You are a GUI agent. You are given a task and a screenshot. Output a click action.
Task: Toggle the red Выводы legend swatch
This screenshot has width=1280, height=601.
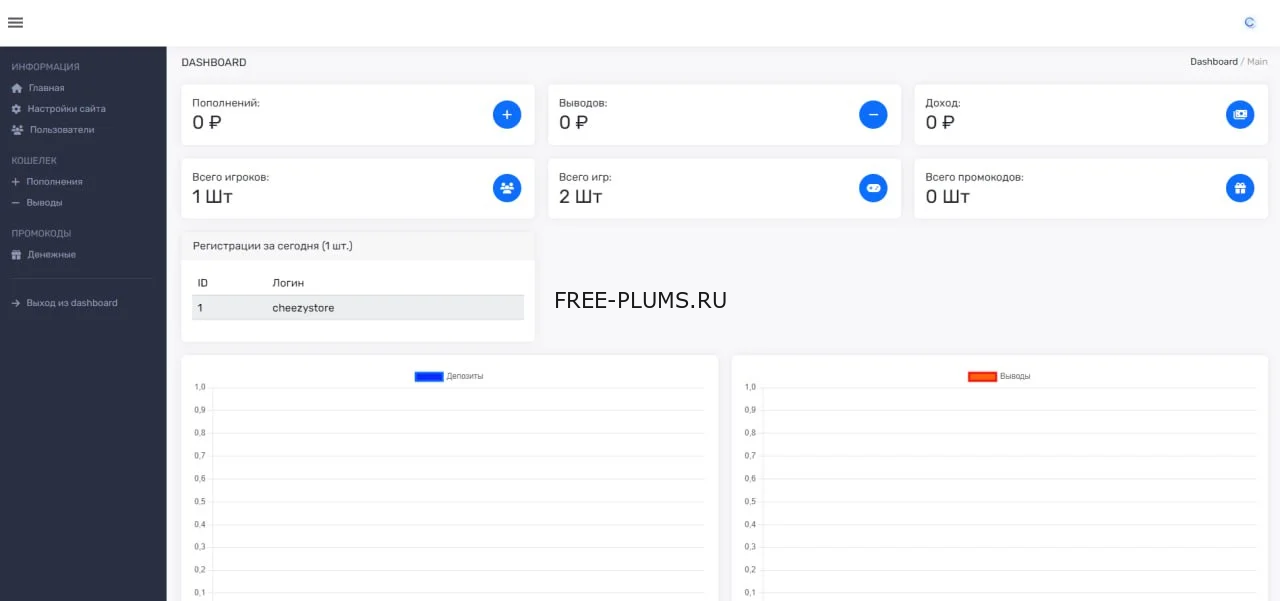point(982,376)
